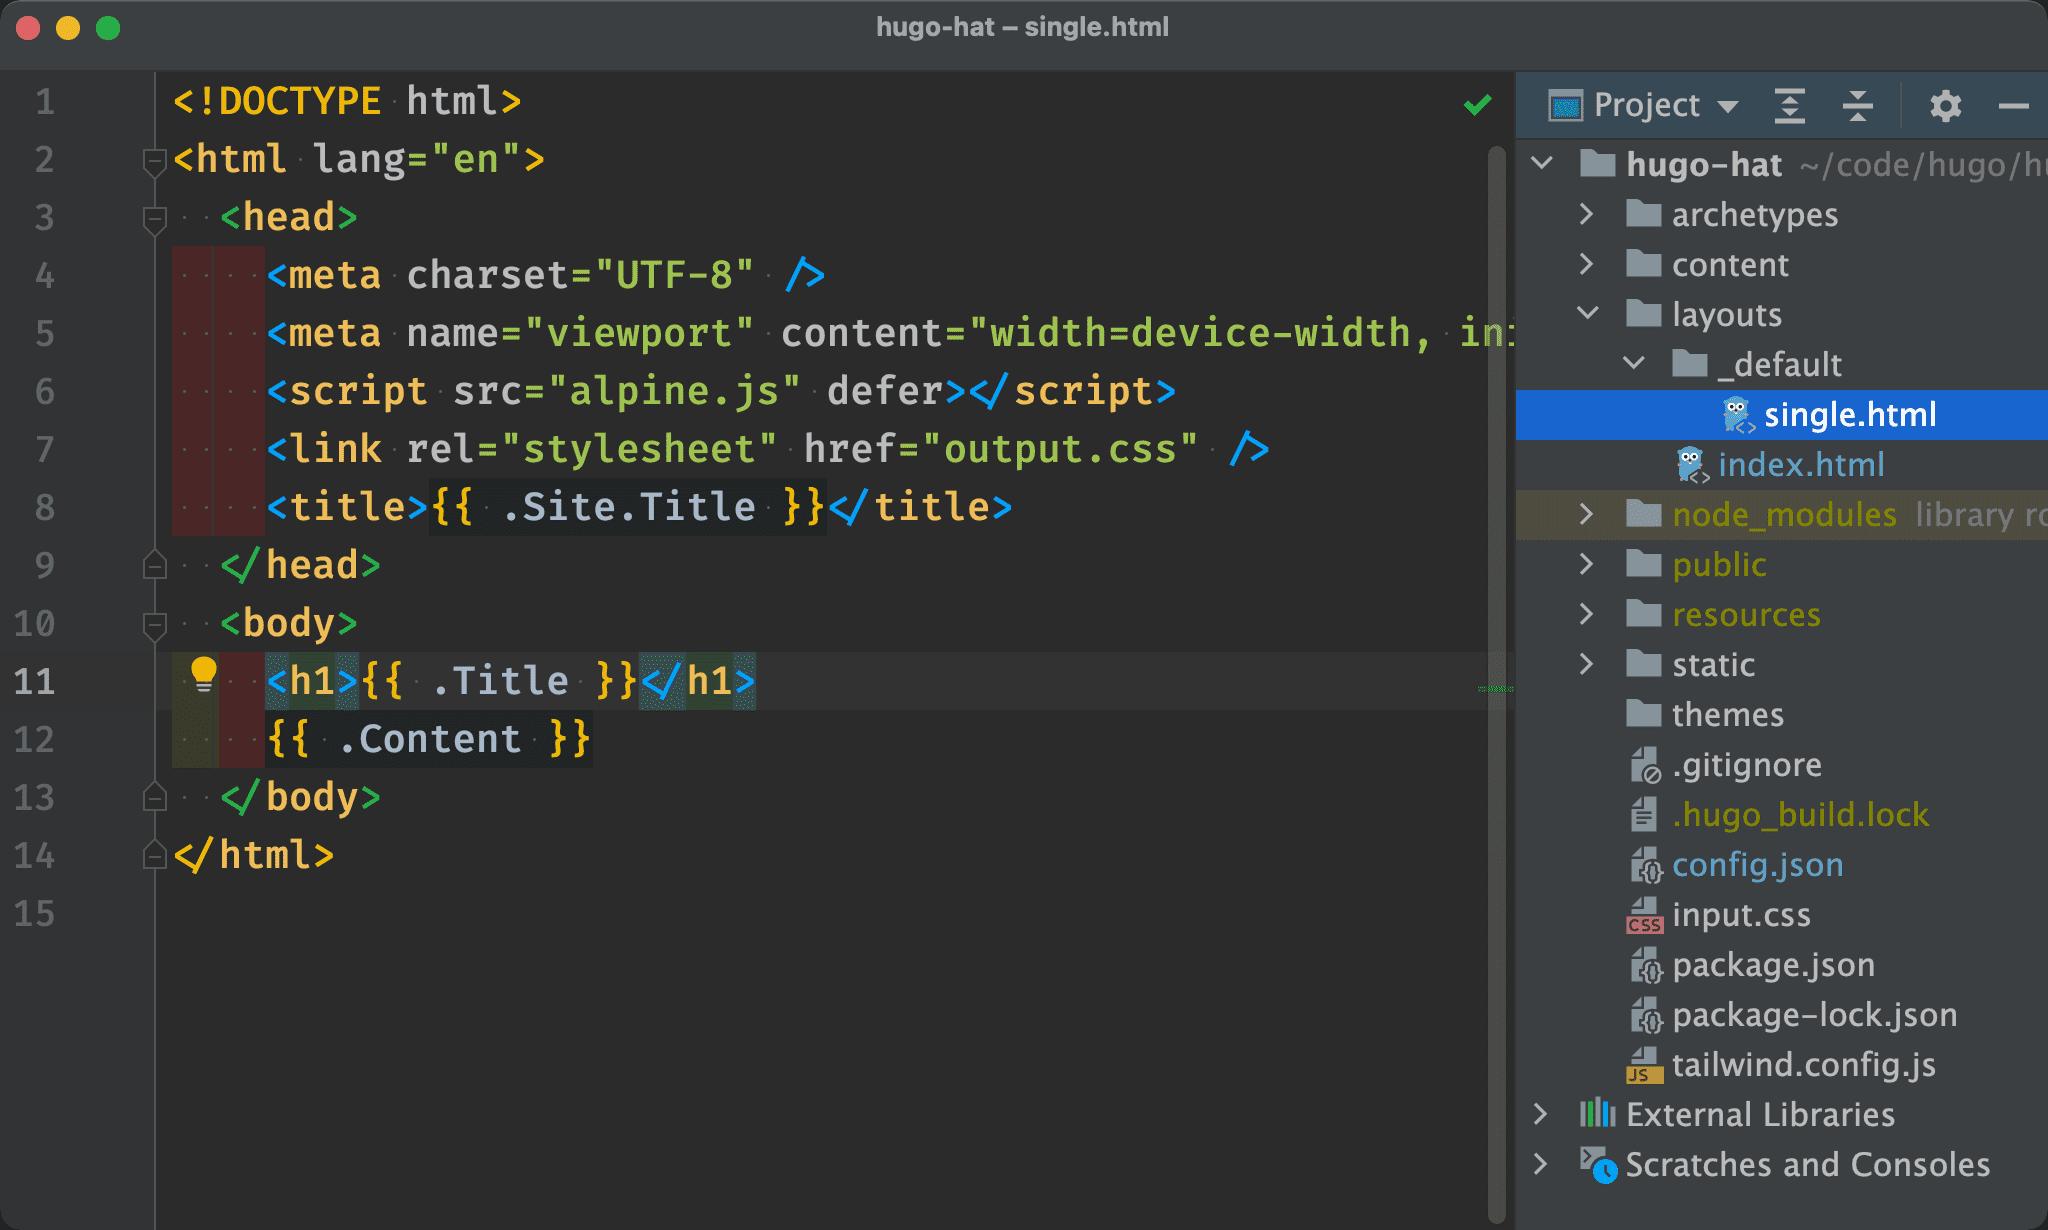Screen dimensions: 2048x1230
Task: Click the package-lock.json file icon
Action: pyautogui.click(x=1645, y=1015)
